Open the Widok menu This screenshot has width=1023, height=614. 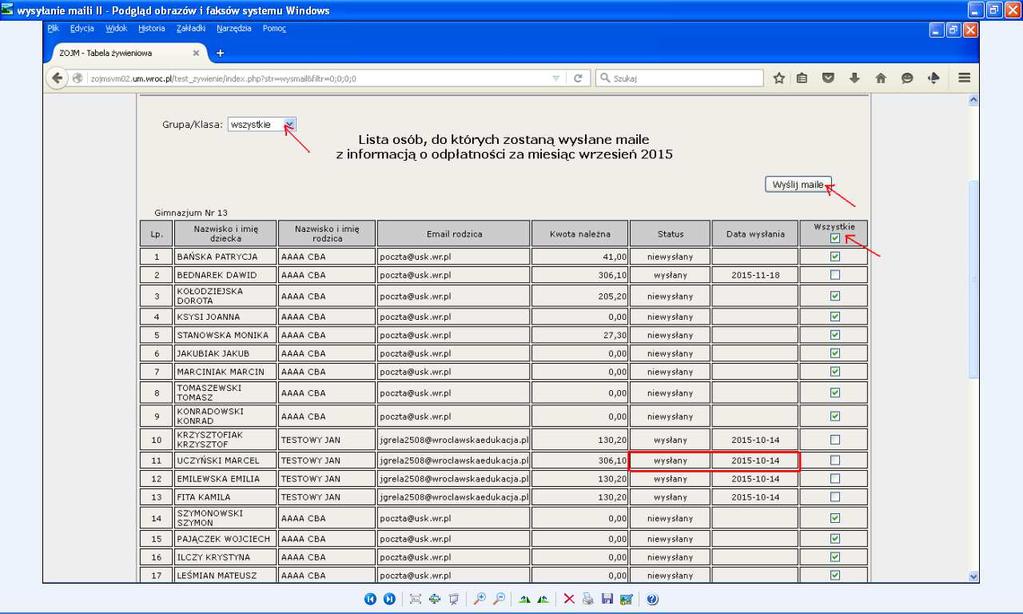pyautogui.click(x=116, y=28)
